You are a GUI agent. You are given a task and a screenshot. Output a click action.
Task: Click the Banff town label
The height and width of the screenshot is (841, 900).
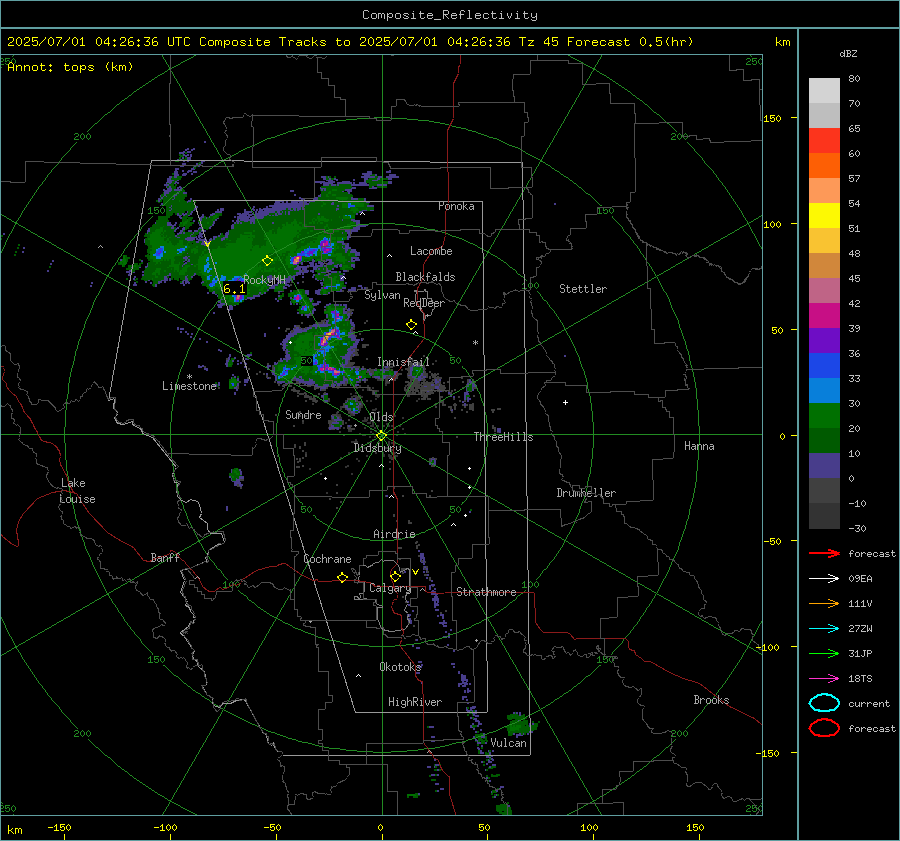click(x=165, y=557)
